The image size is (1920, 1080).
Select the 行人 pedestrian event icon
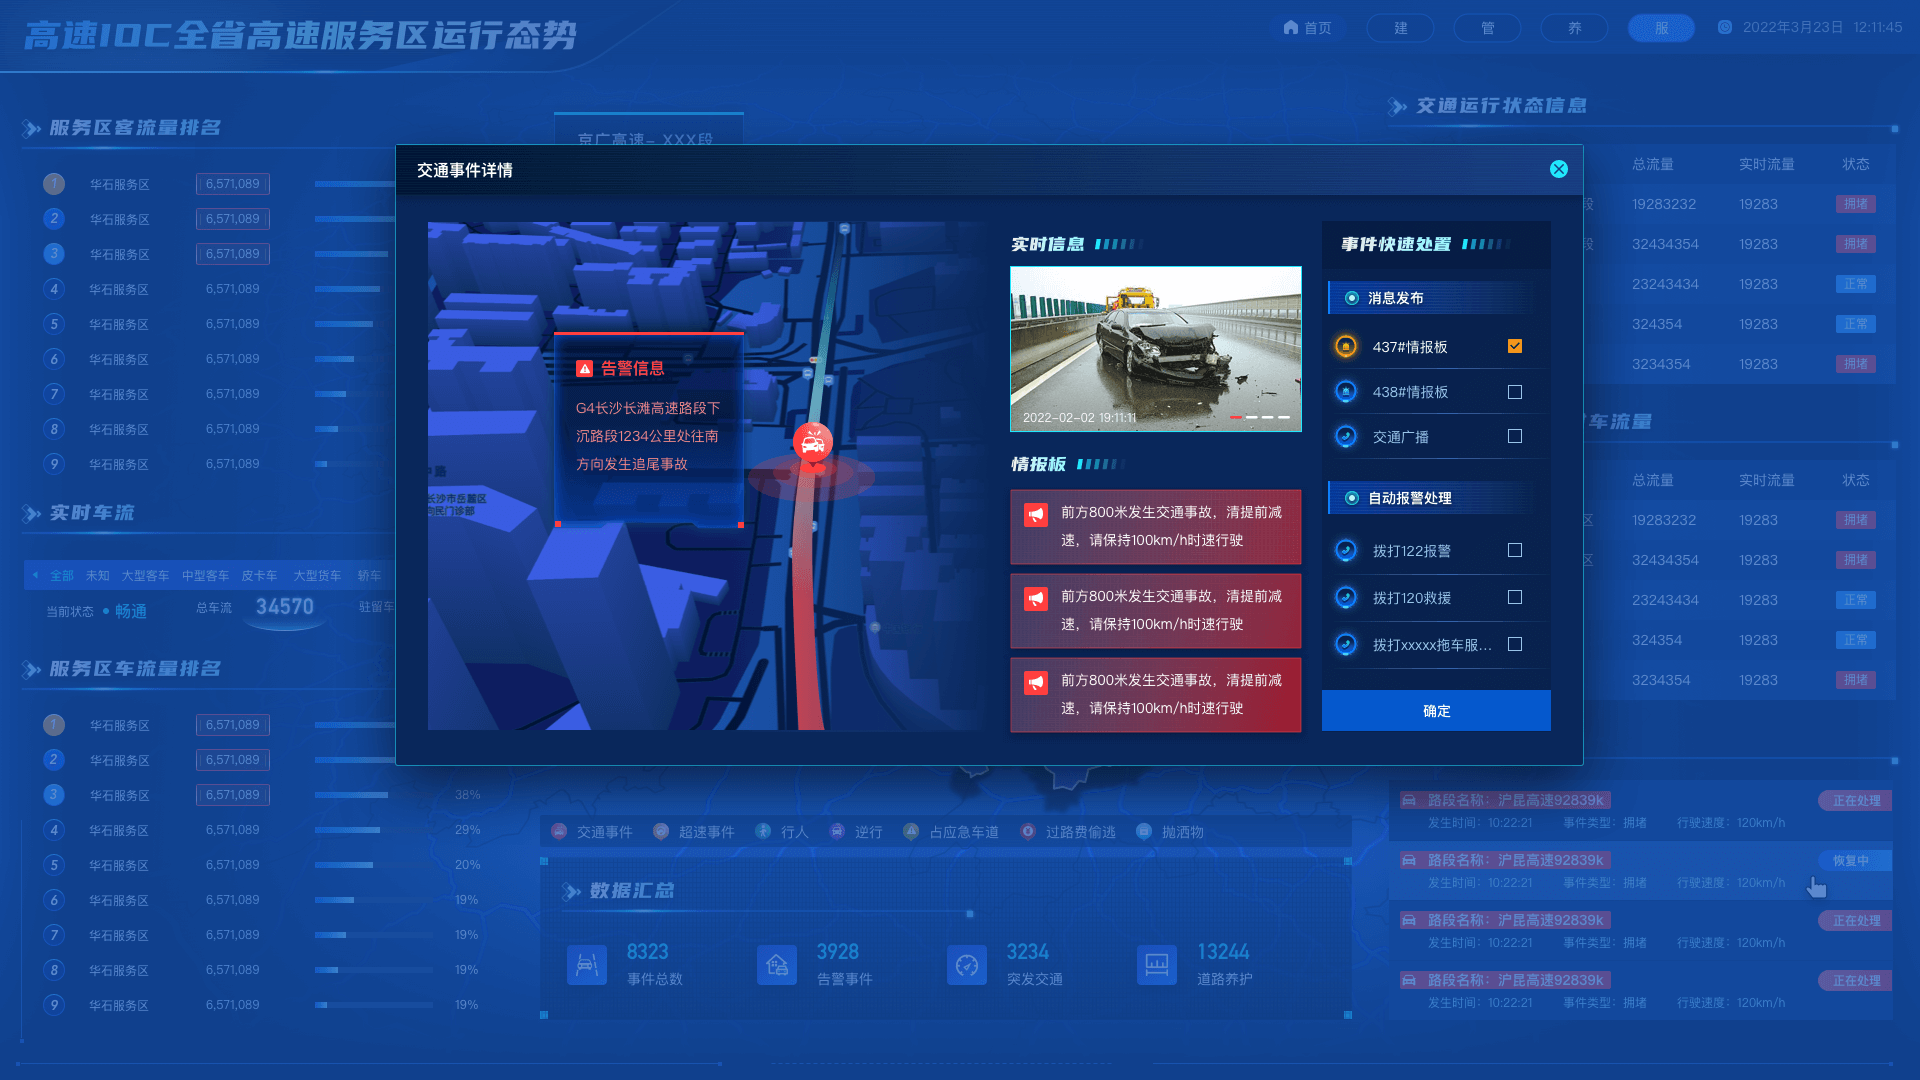click(765, 831)
